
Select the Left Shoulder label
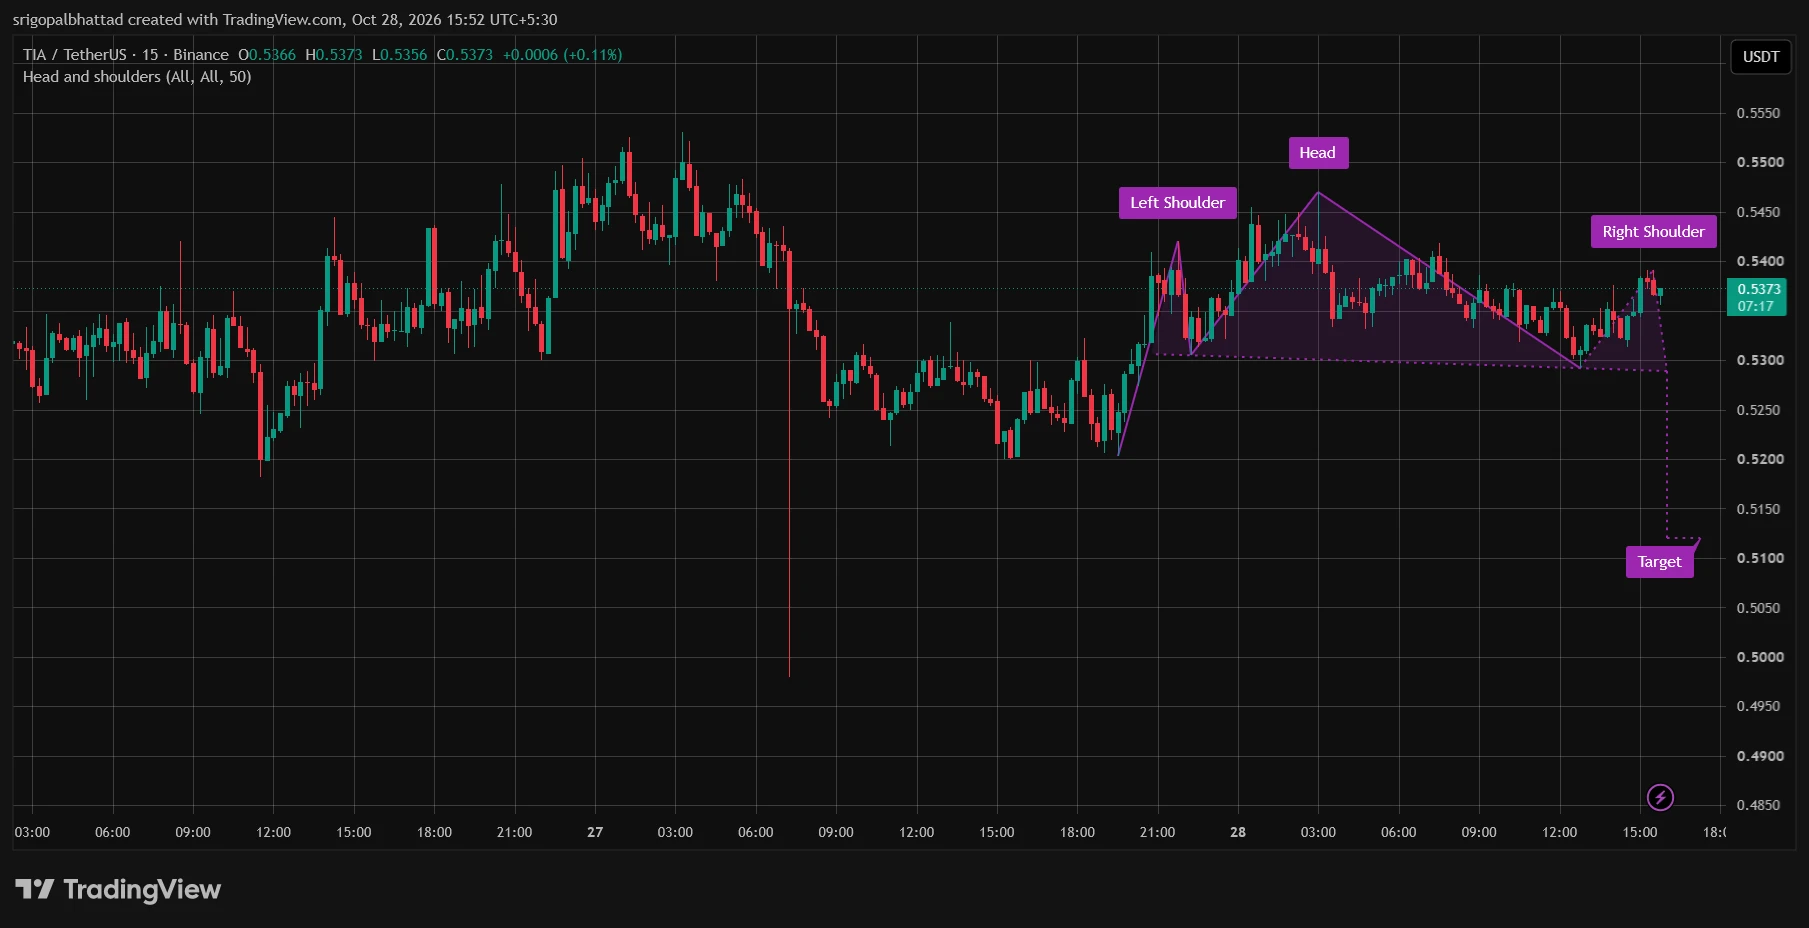point(1177,202)
